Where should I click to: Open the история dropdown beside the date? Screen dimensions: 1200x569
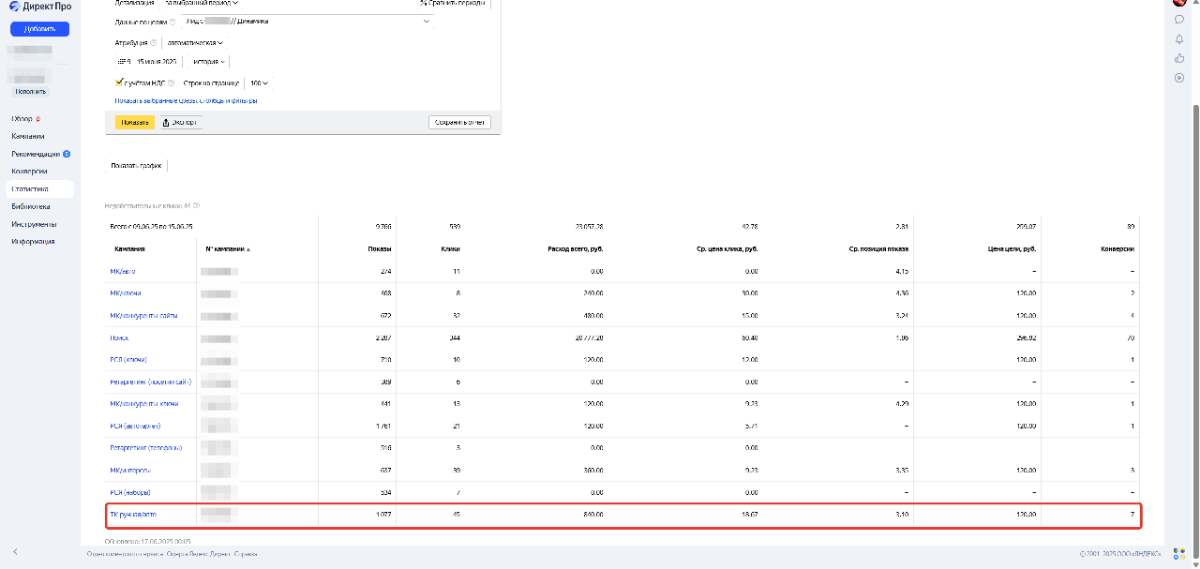tap(208, 62)
